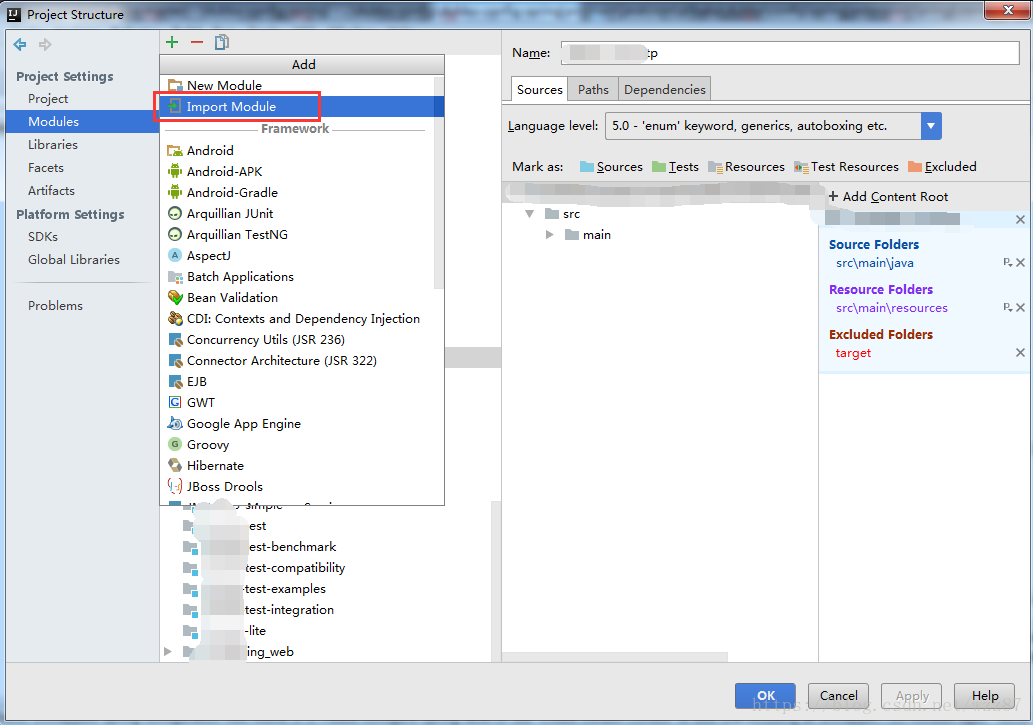Select the main folder
This screenshot has width=1033, height=725.
click(x=588, y=235)
